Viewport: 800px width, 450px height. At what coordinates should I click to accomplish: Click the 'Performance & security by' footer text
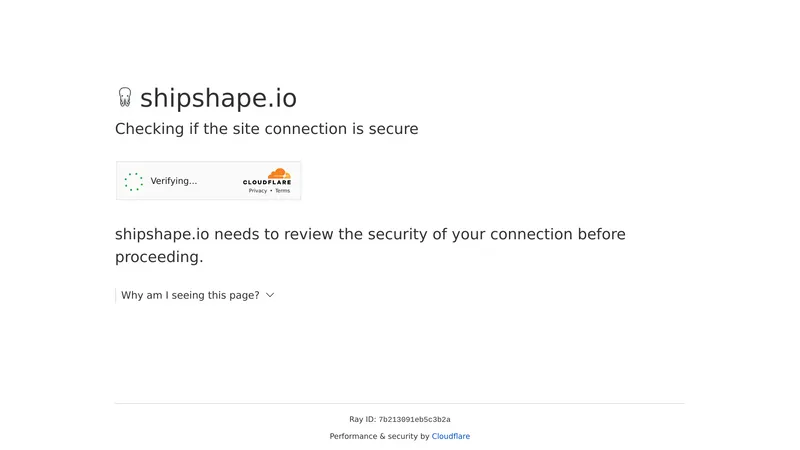(x=379, y=436)
